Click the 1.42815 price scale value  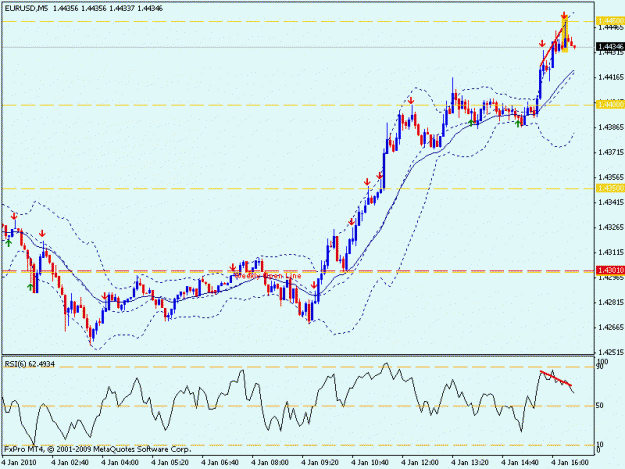point(612,302)
